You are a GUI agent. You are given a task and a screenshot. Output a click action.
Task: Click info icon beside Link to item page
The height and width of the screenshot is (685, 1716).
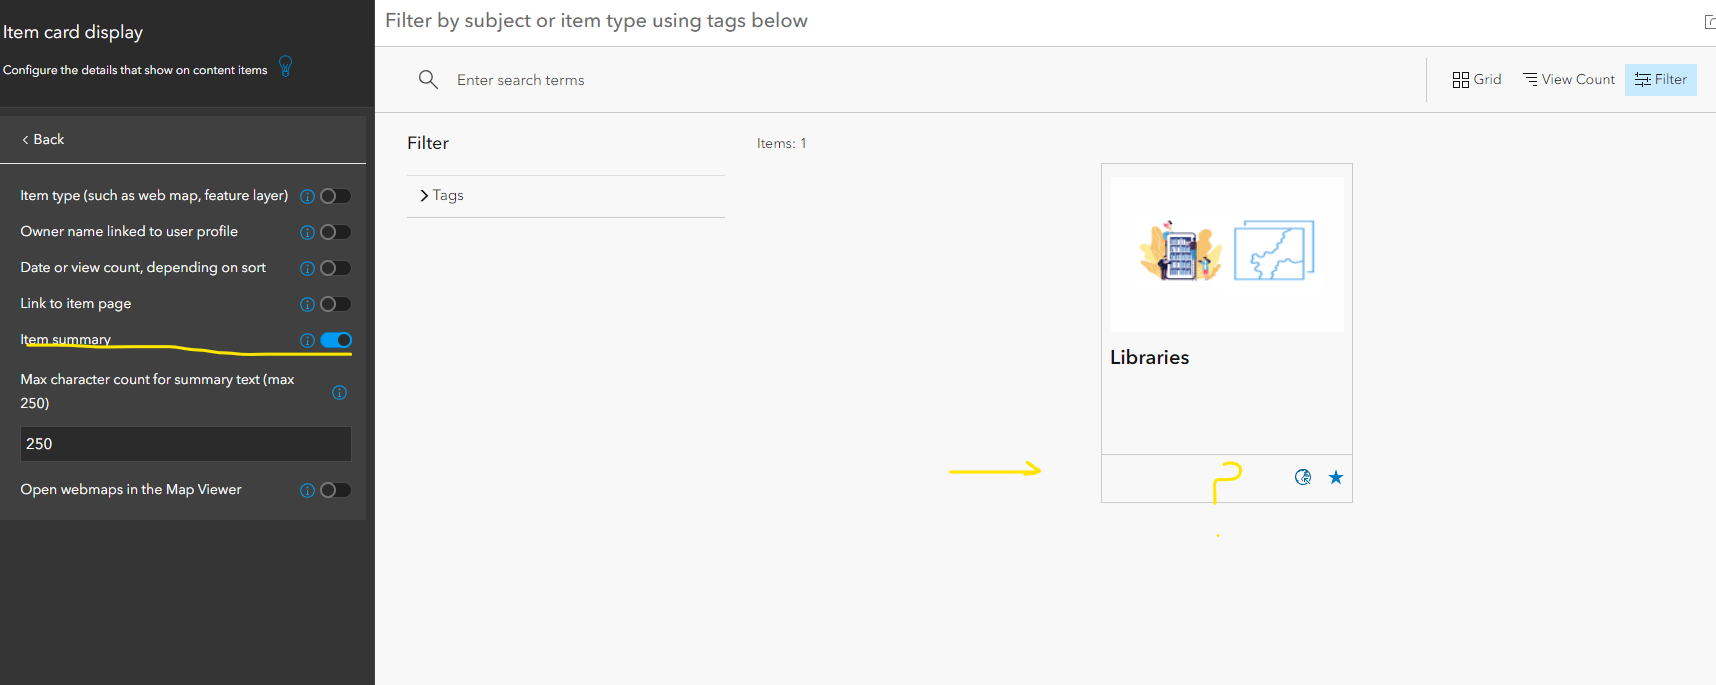coord(307,305)
